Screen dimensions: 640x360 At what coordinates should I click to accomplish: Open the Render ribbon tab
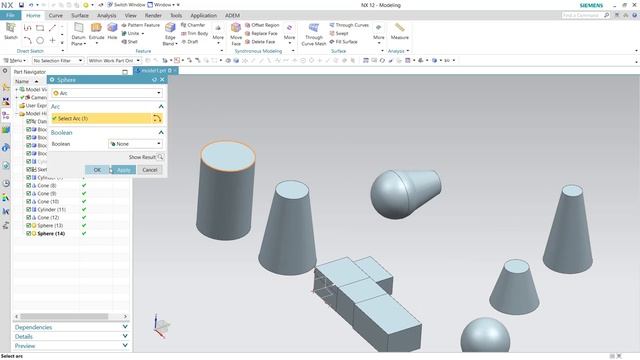pyautogui.click(x=153, y=16)
